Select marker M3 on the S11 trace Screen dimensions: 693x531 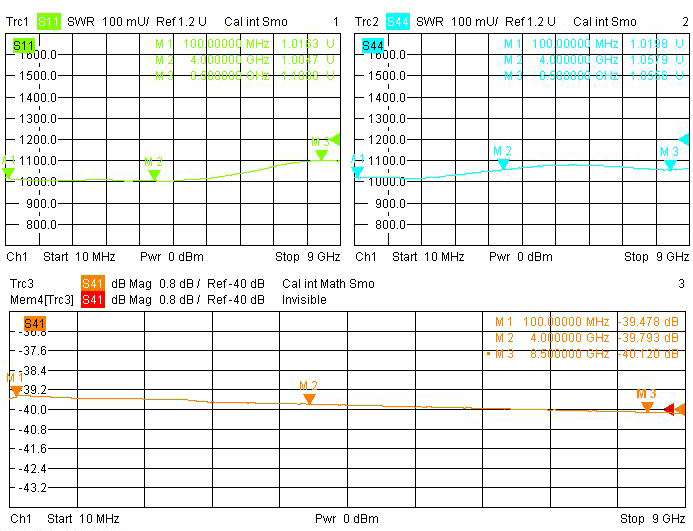click(321, 154)
